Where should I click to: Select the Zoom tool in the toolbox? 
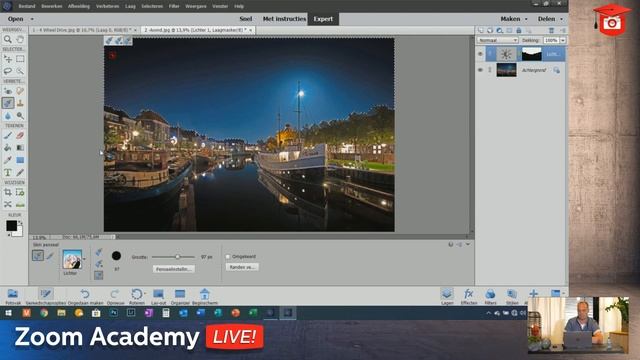(x=8, y=39)
